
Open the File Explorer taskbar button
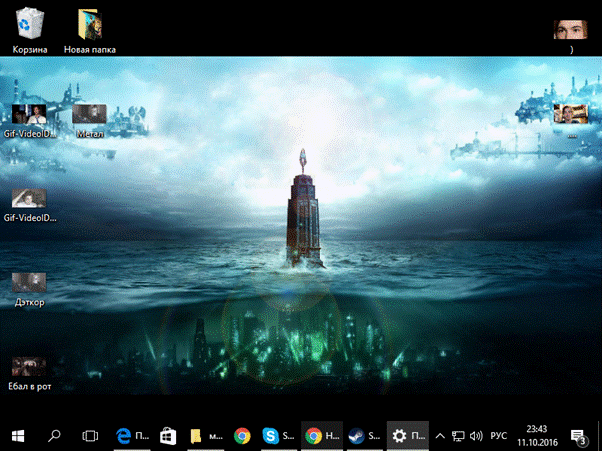205,436
